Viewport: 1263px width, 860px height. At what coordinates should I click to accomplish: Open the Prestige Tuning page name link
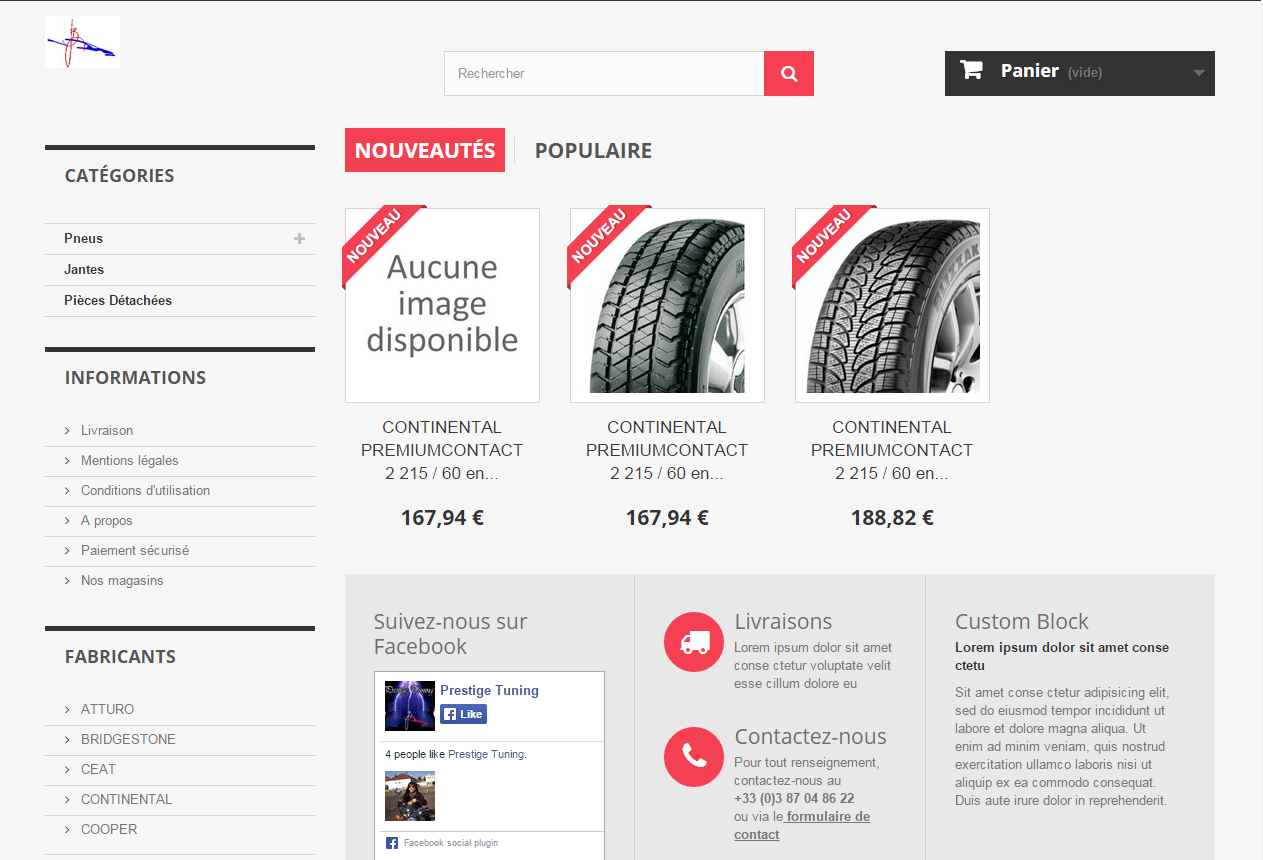click(489, 690)
